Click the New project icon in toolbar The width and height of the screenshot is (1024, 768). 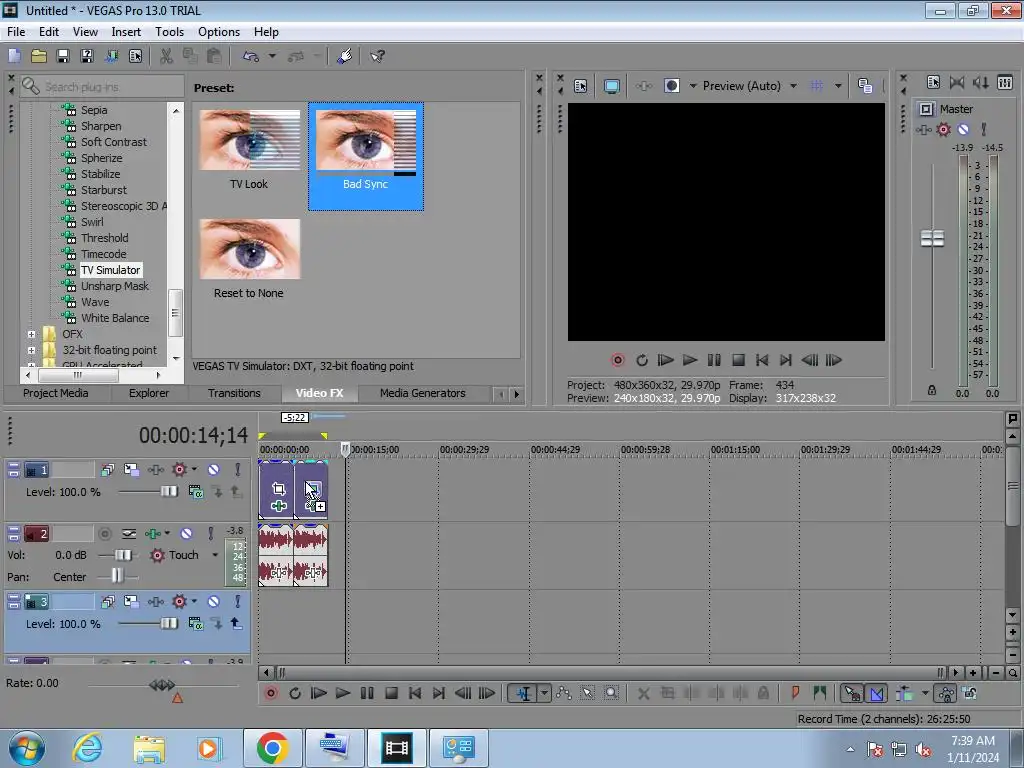(14, 56)
